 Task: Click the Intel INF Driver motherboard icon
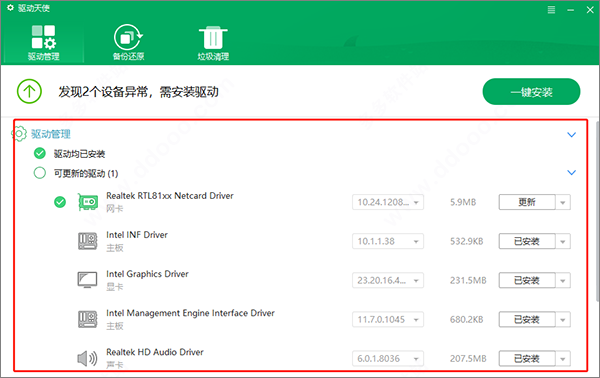coord(88,241)
